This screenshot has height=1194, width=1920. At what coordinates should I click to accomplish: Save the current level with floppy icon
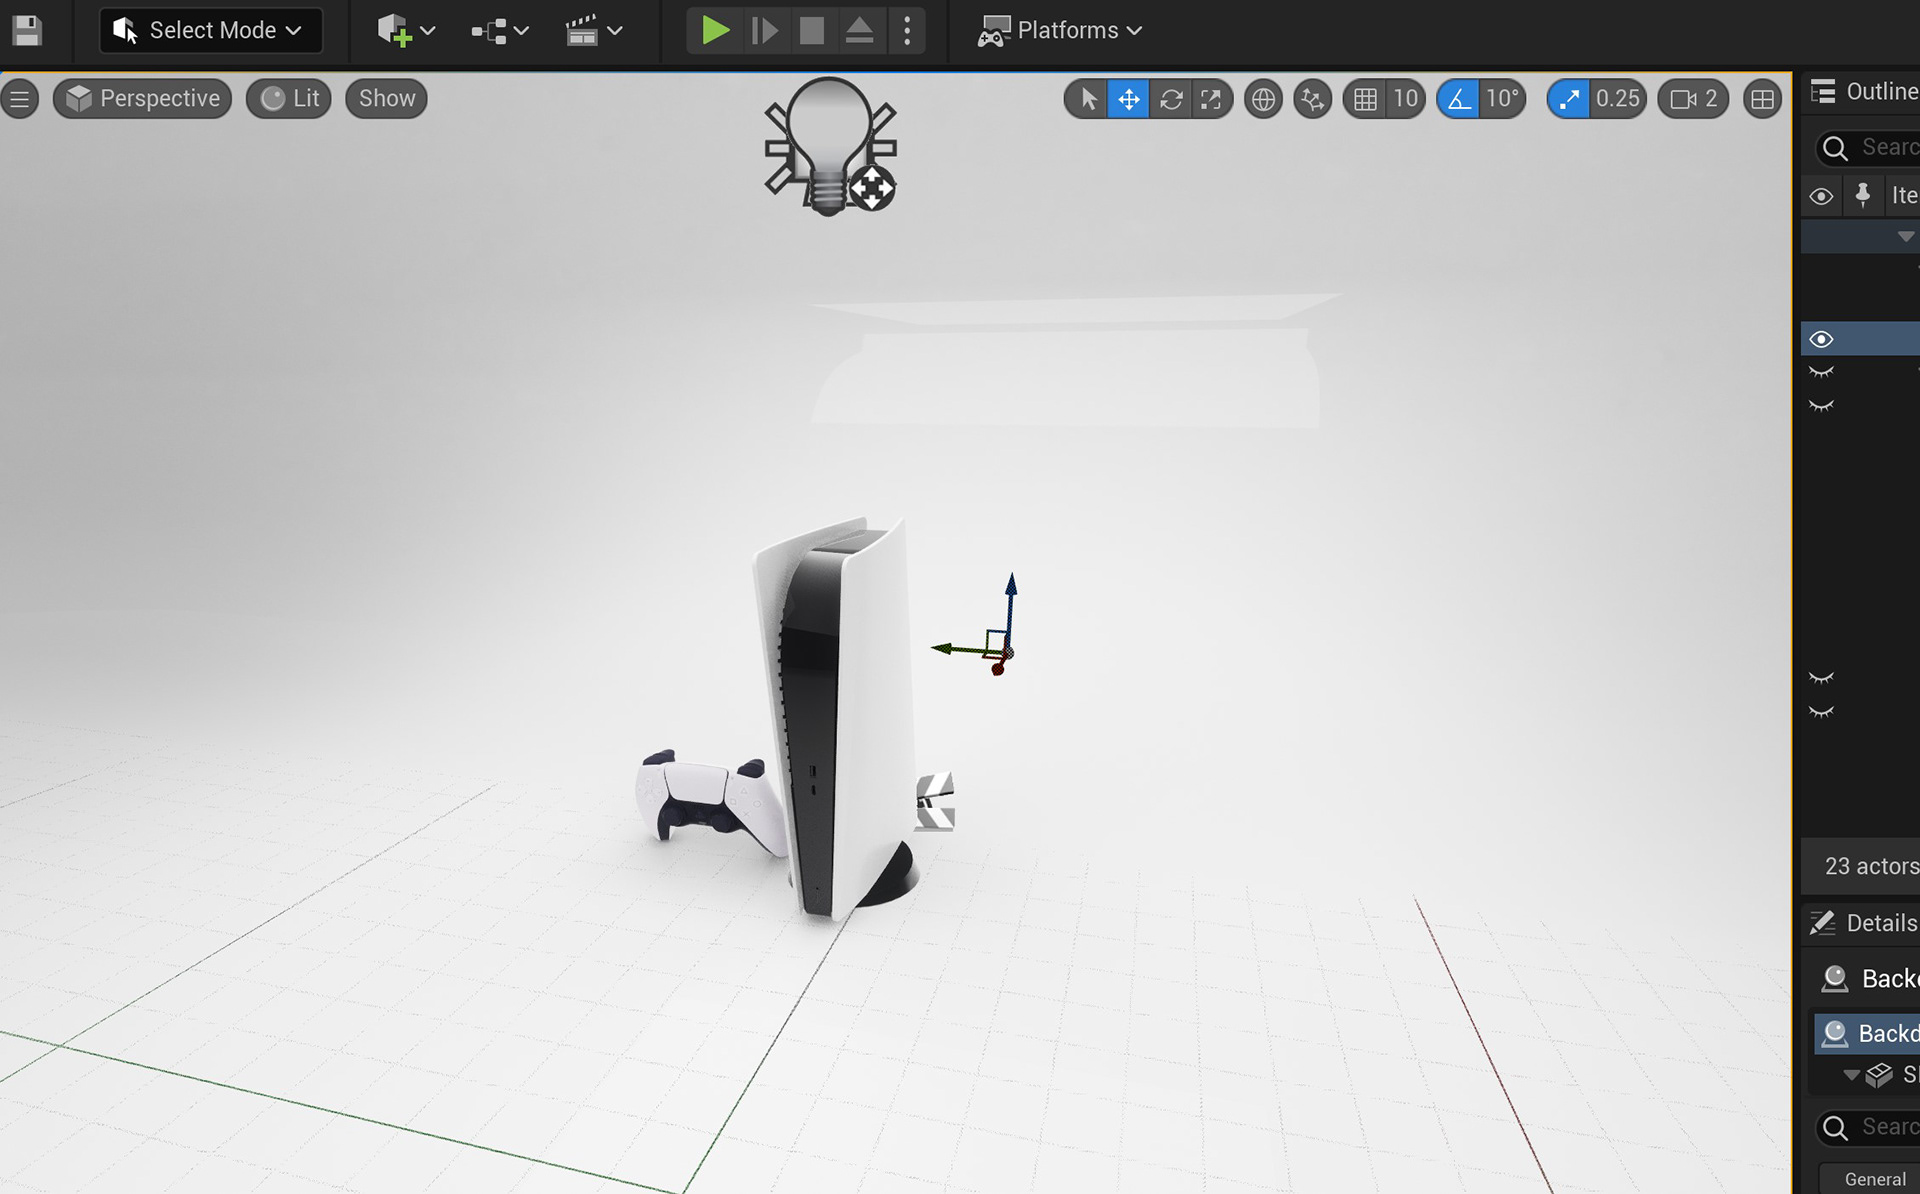click(x=27, y=30)
